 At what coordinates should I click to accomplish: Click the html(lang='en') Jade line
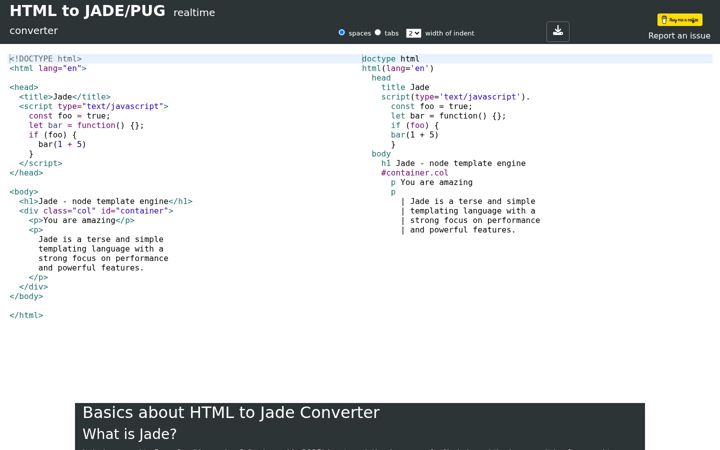click(398, 68)
